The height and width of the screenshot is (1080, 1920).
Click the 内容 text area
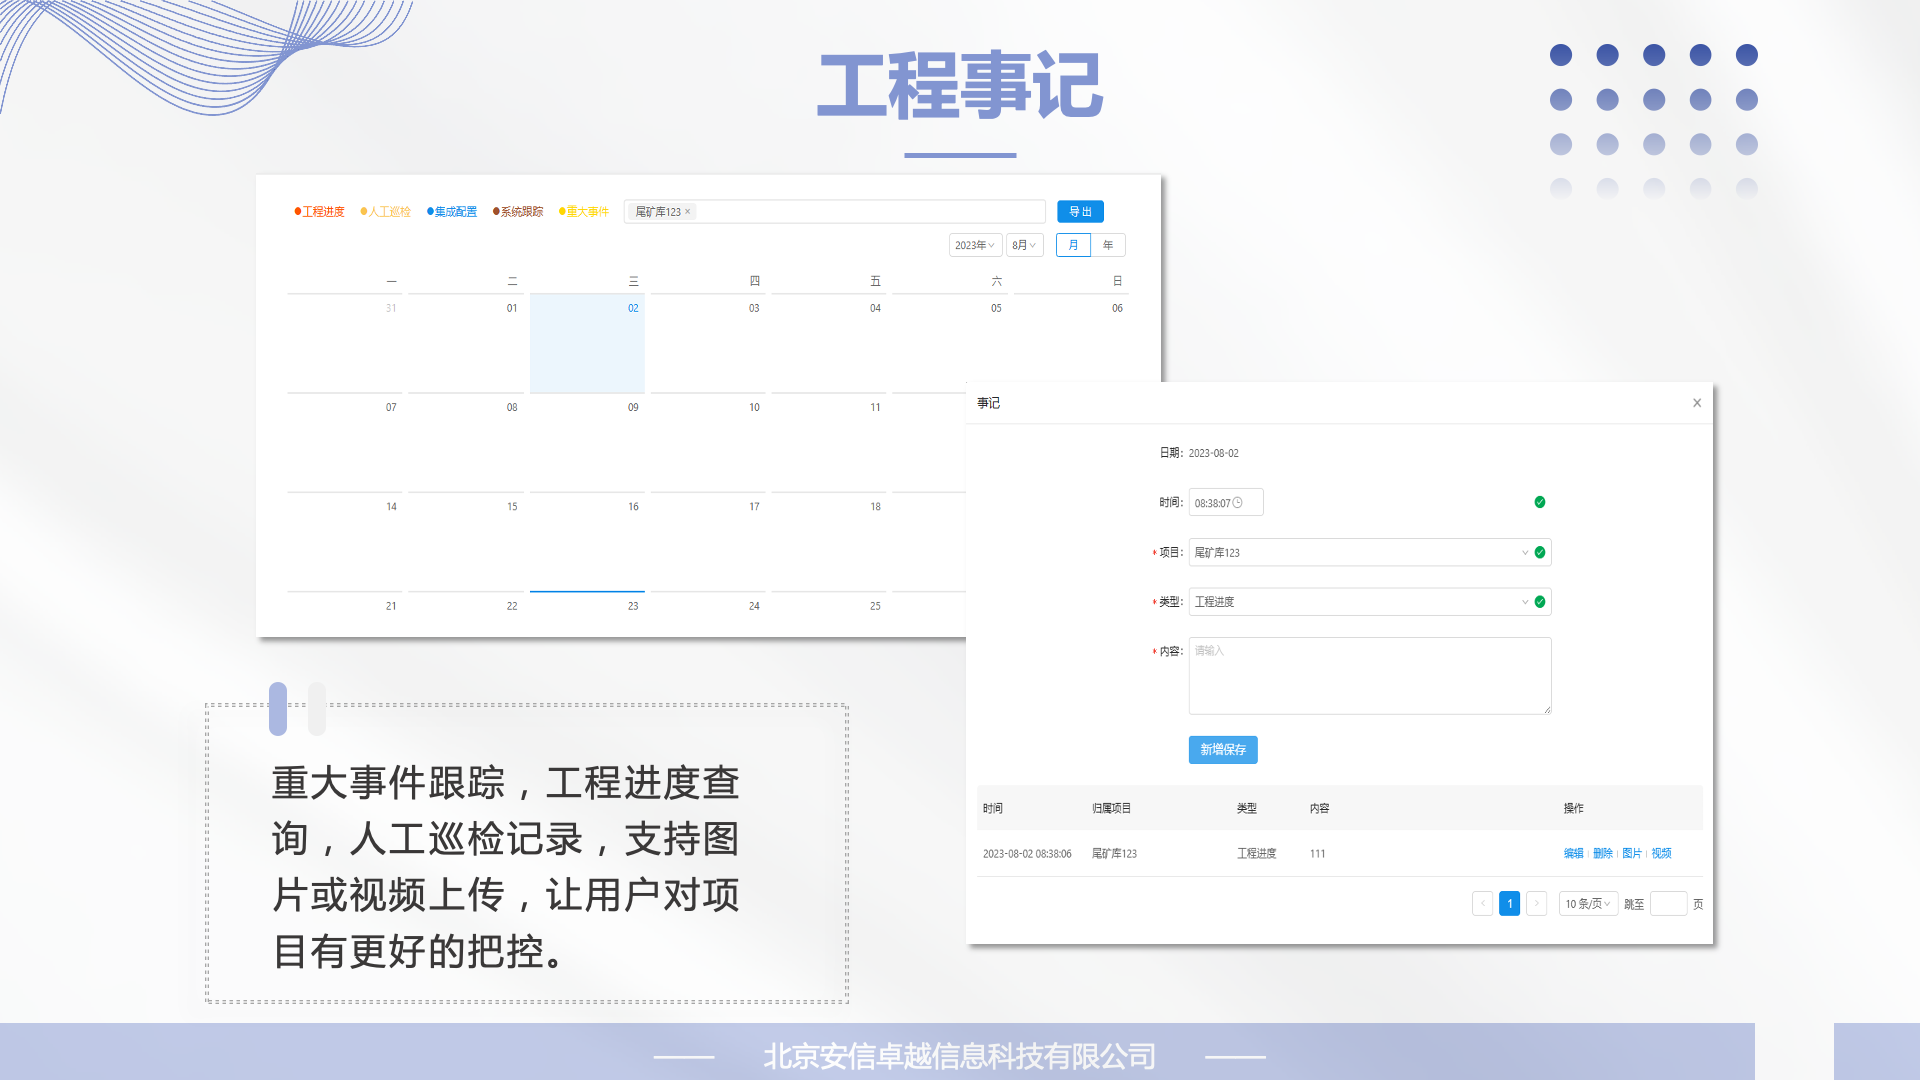1369,676
